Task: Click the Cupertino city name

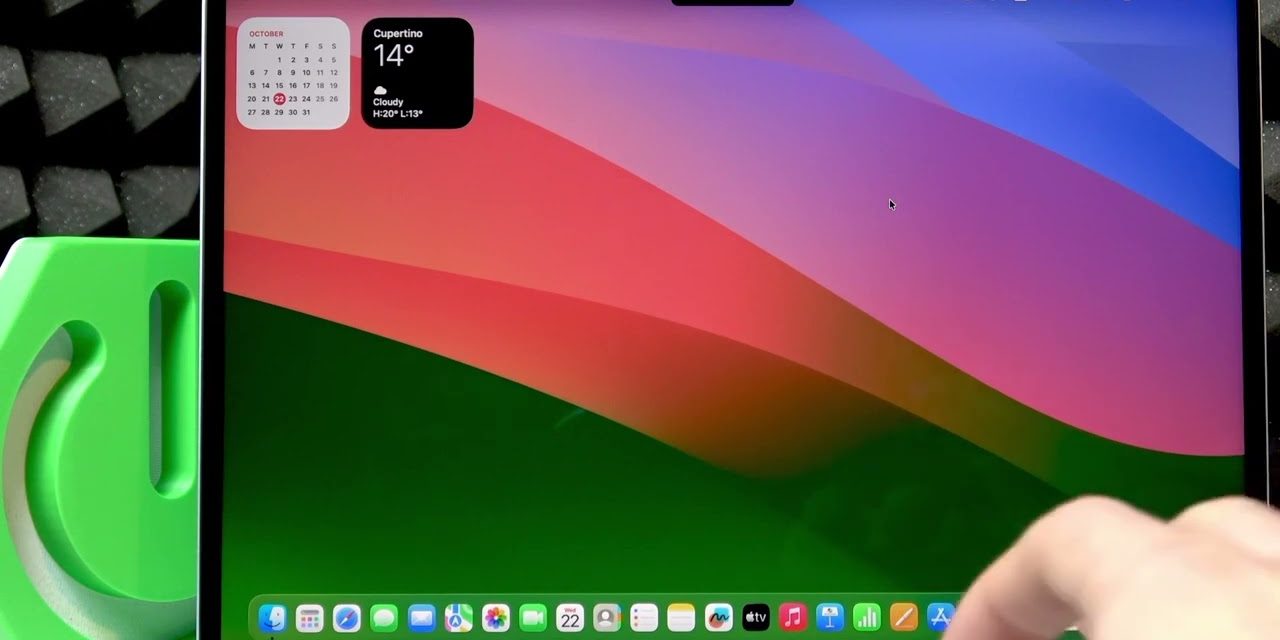Action: coord(398,34)
